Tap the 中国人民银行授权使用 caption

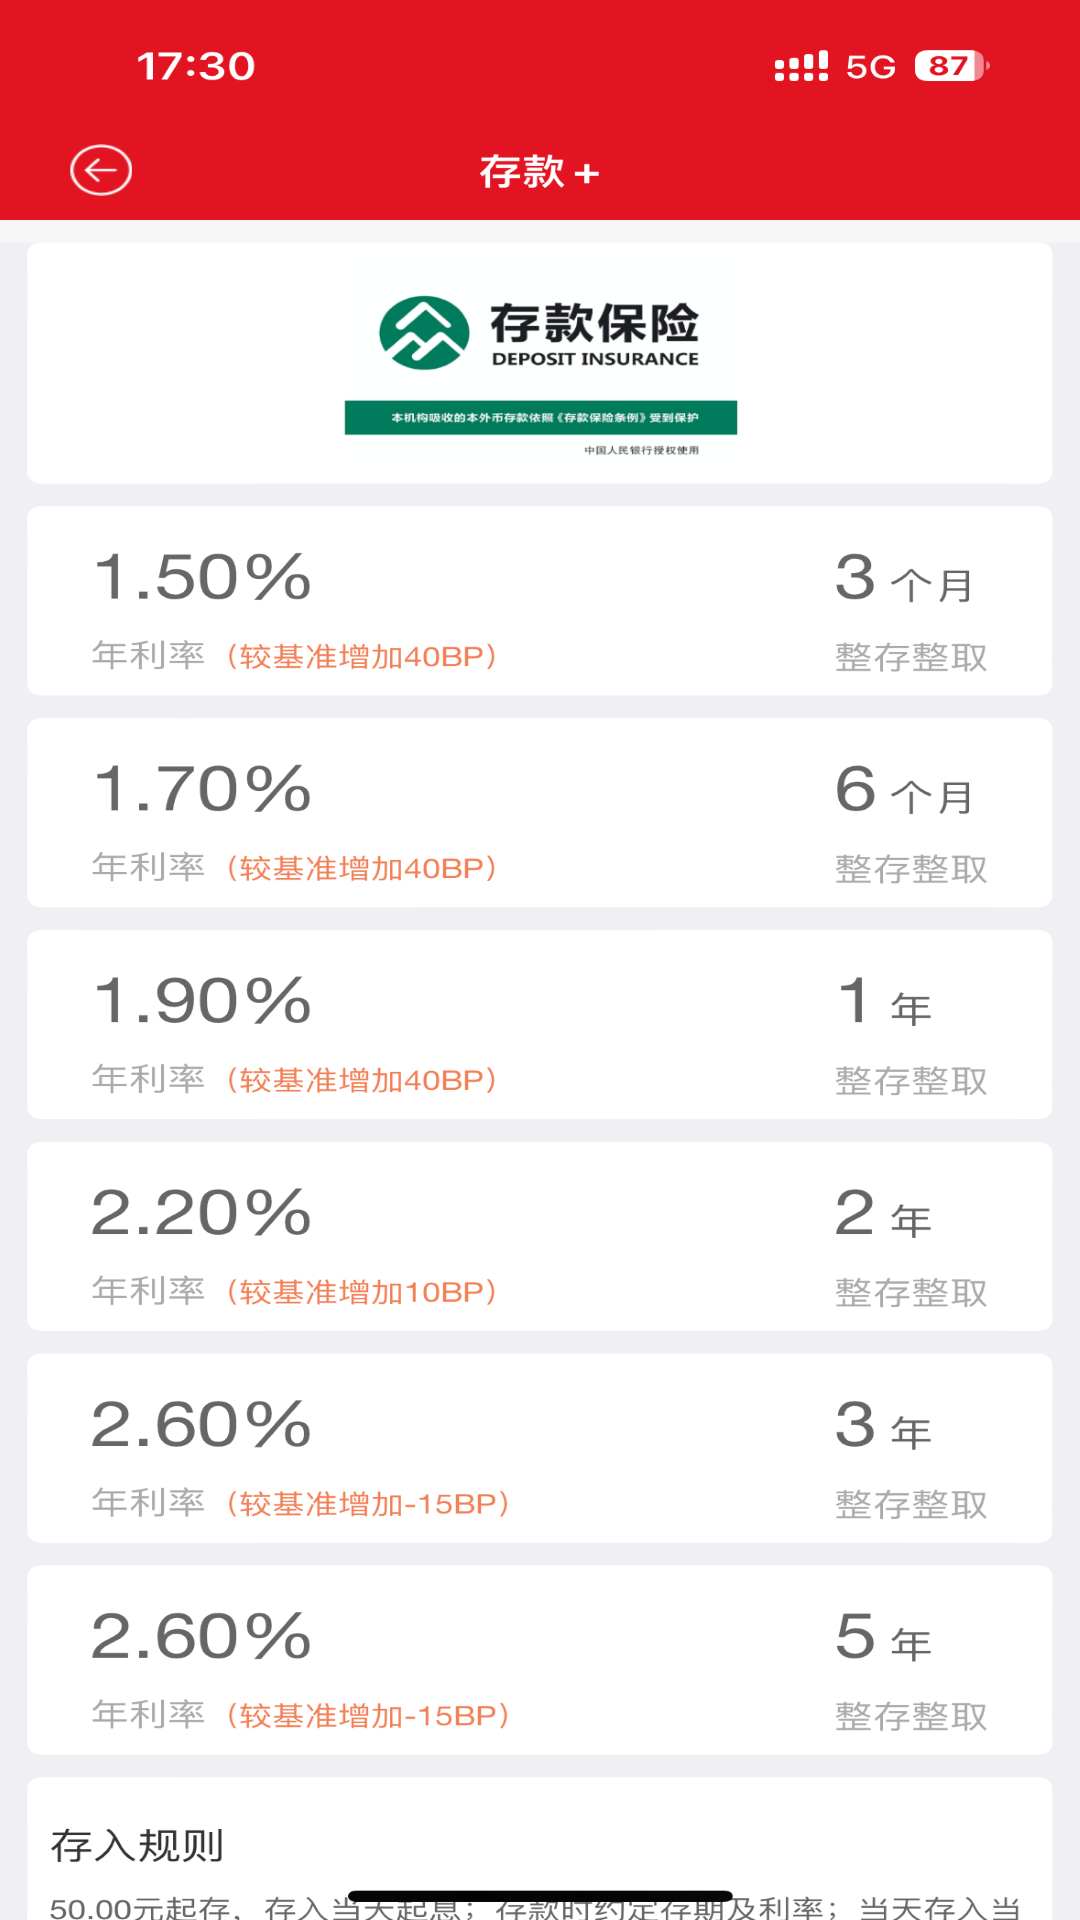coord(642,451)
